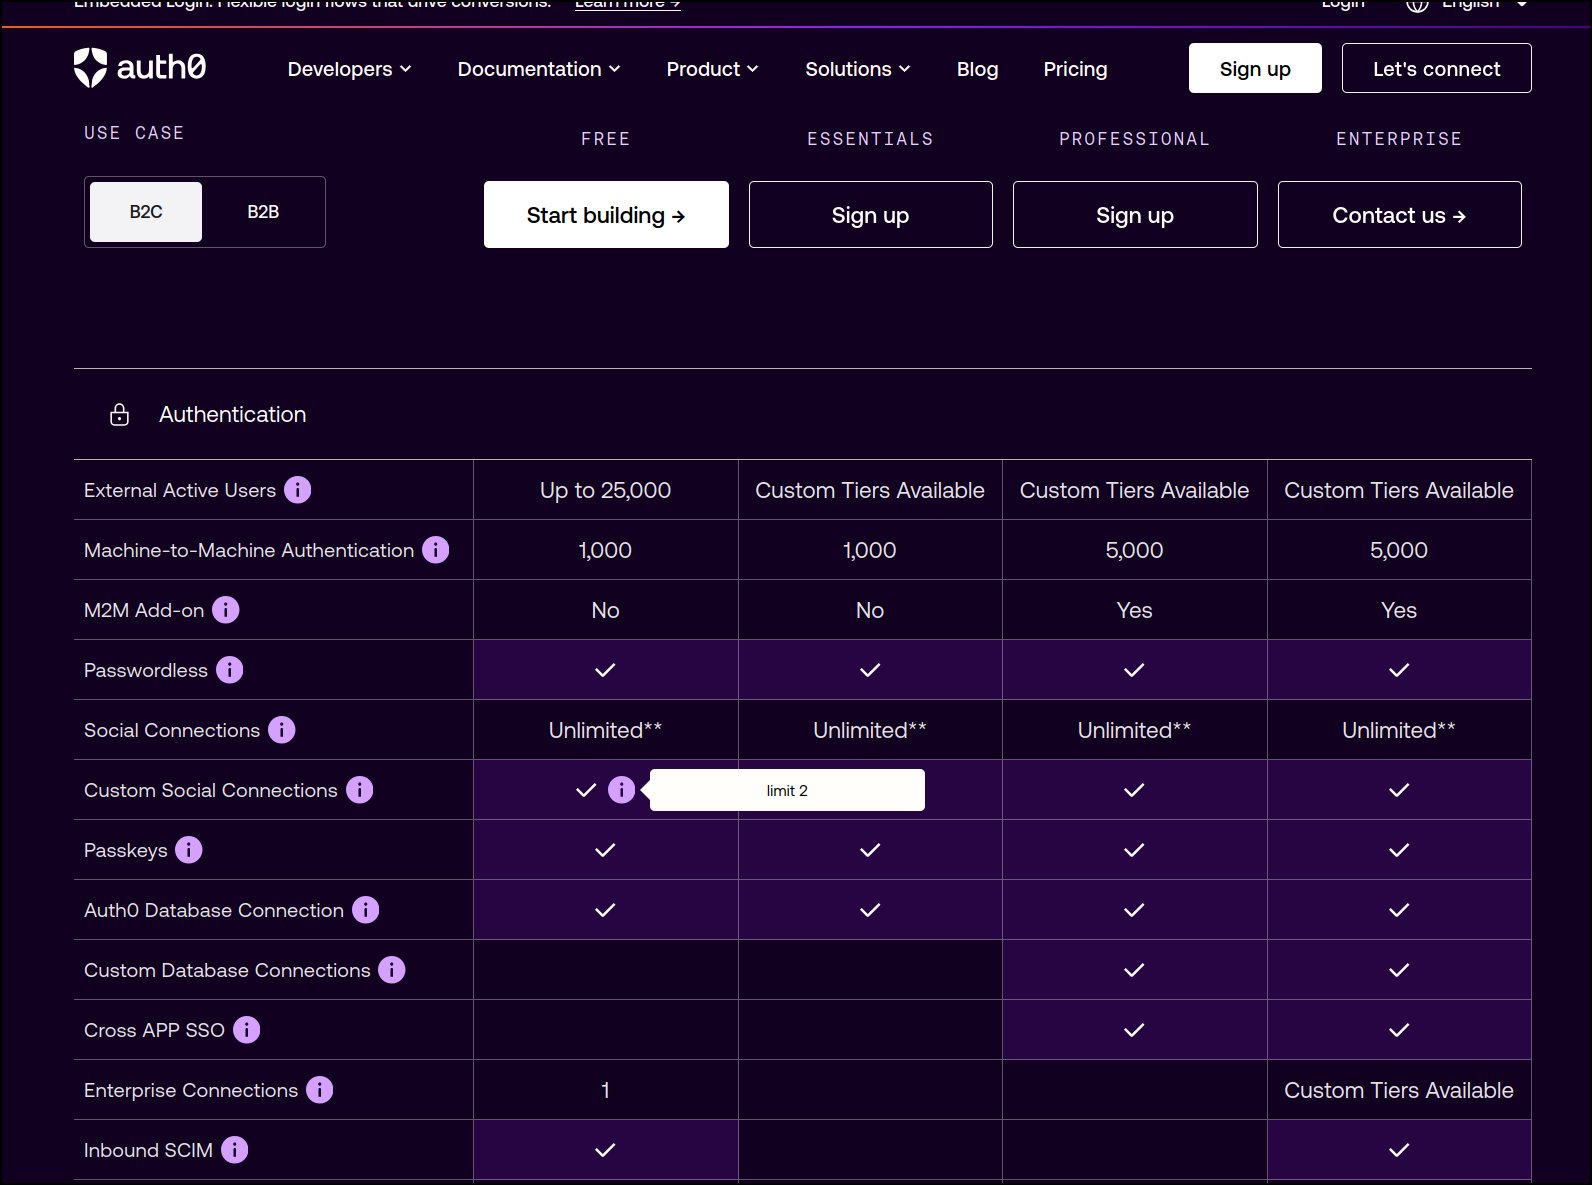Click Sign up under Essentials plan

871,215
